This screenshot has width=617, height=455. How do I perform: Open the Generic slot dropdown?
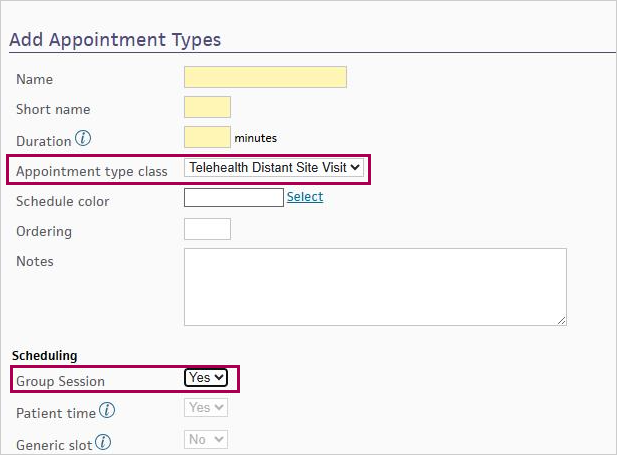coord(206,439)
